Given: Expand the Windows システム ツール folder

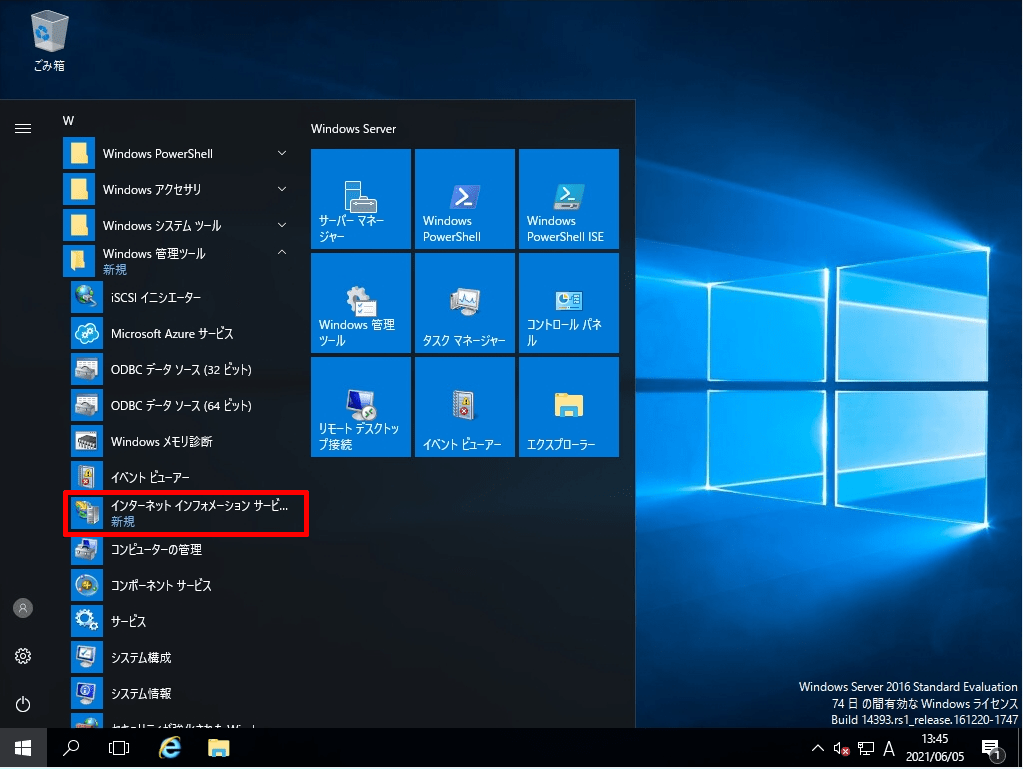Looking at the screenshot, I should (160, 225).
